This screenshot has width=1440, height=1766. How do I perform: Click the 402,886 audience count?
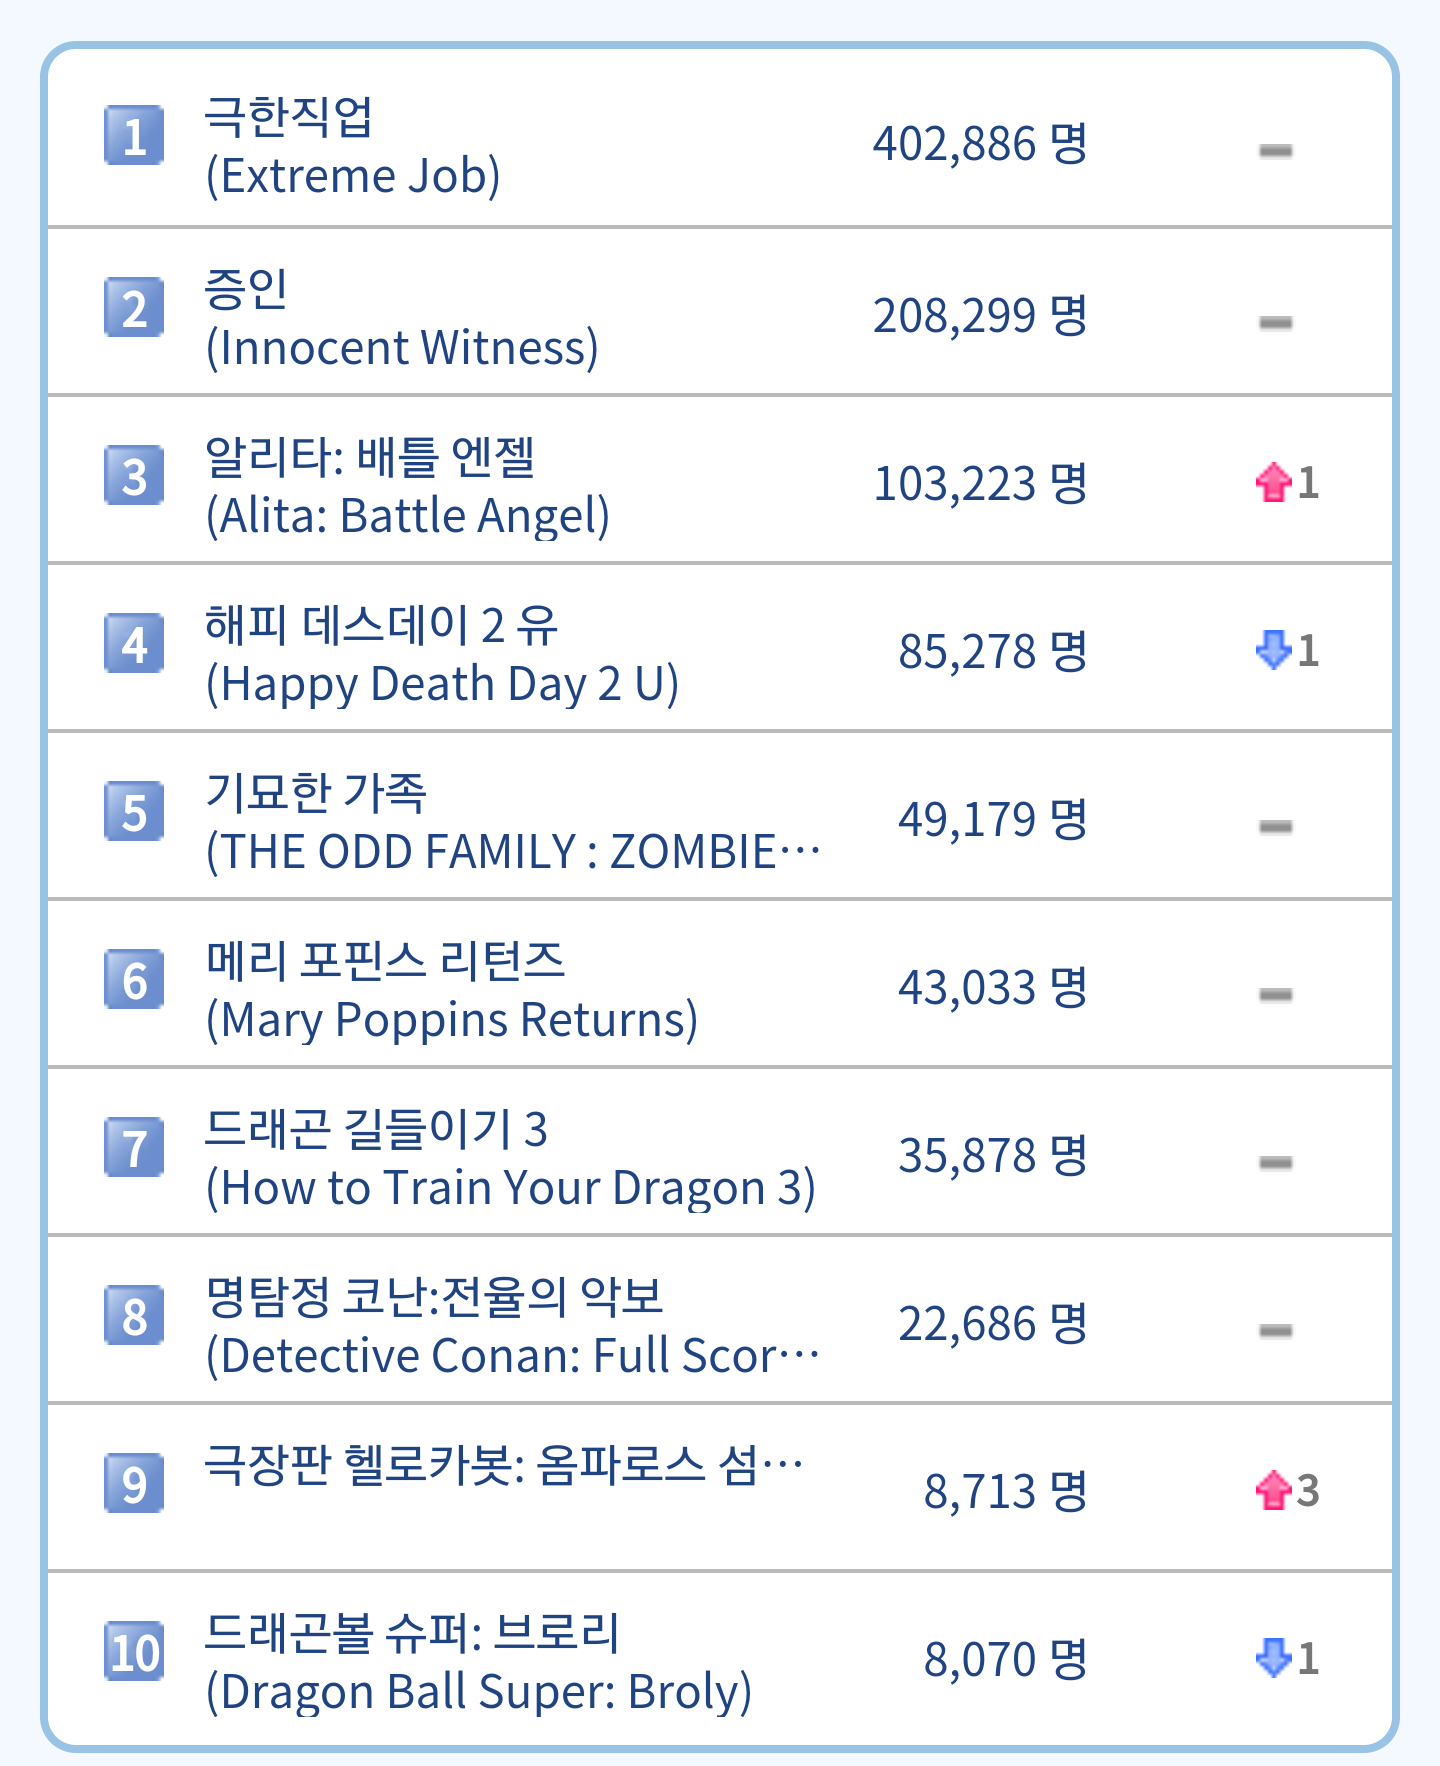coord(979,144)
